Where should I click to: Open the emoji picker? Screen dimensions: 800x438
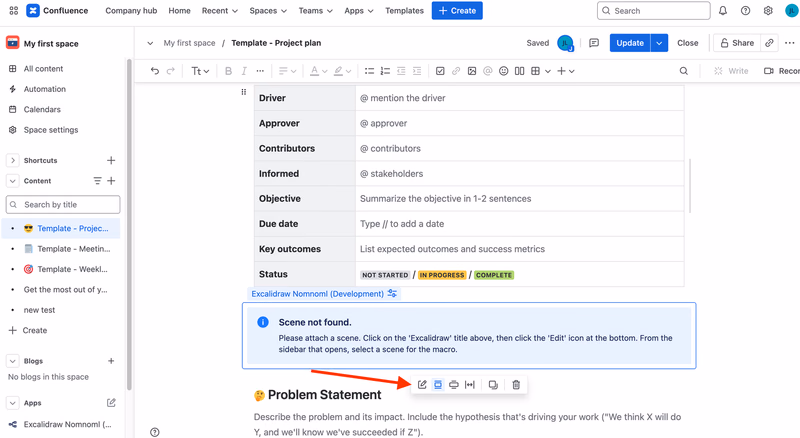pyautogui.click(x=504, y=71)
